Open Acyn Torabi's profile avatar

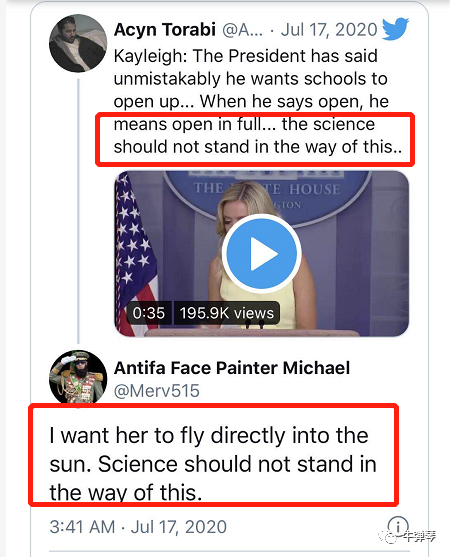coord(78,43)
